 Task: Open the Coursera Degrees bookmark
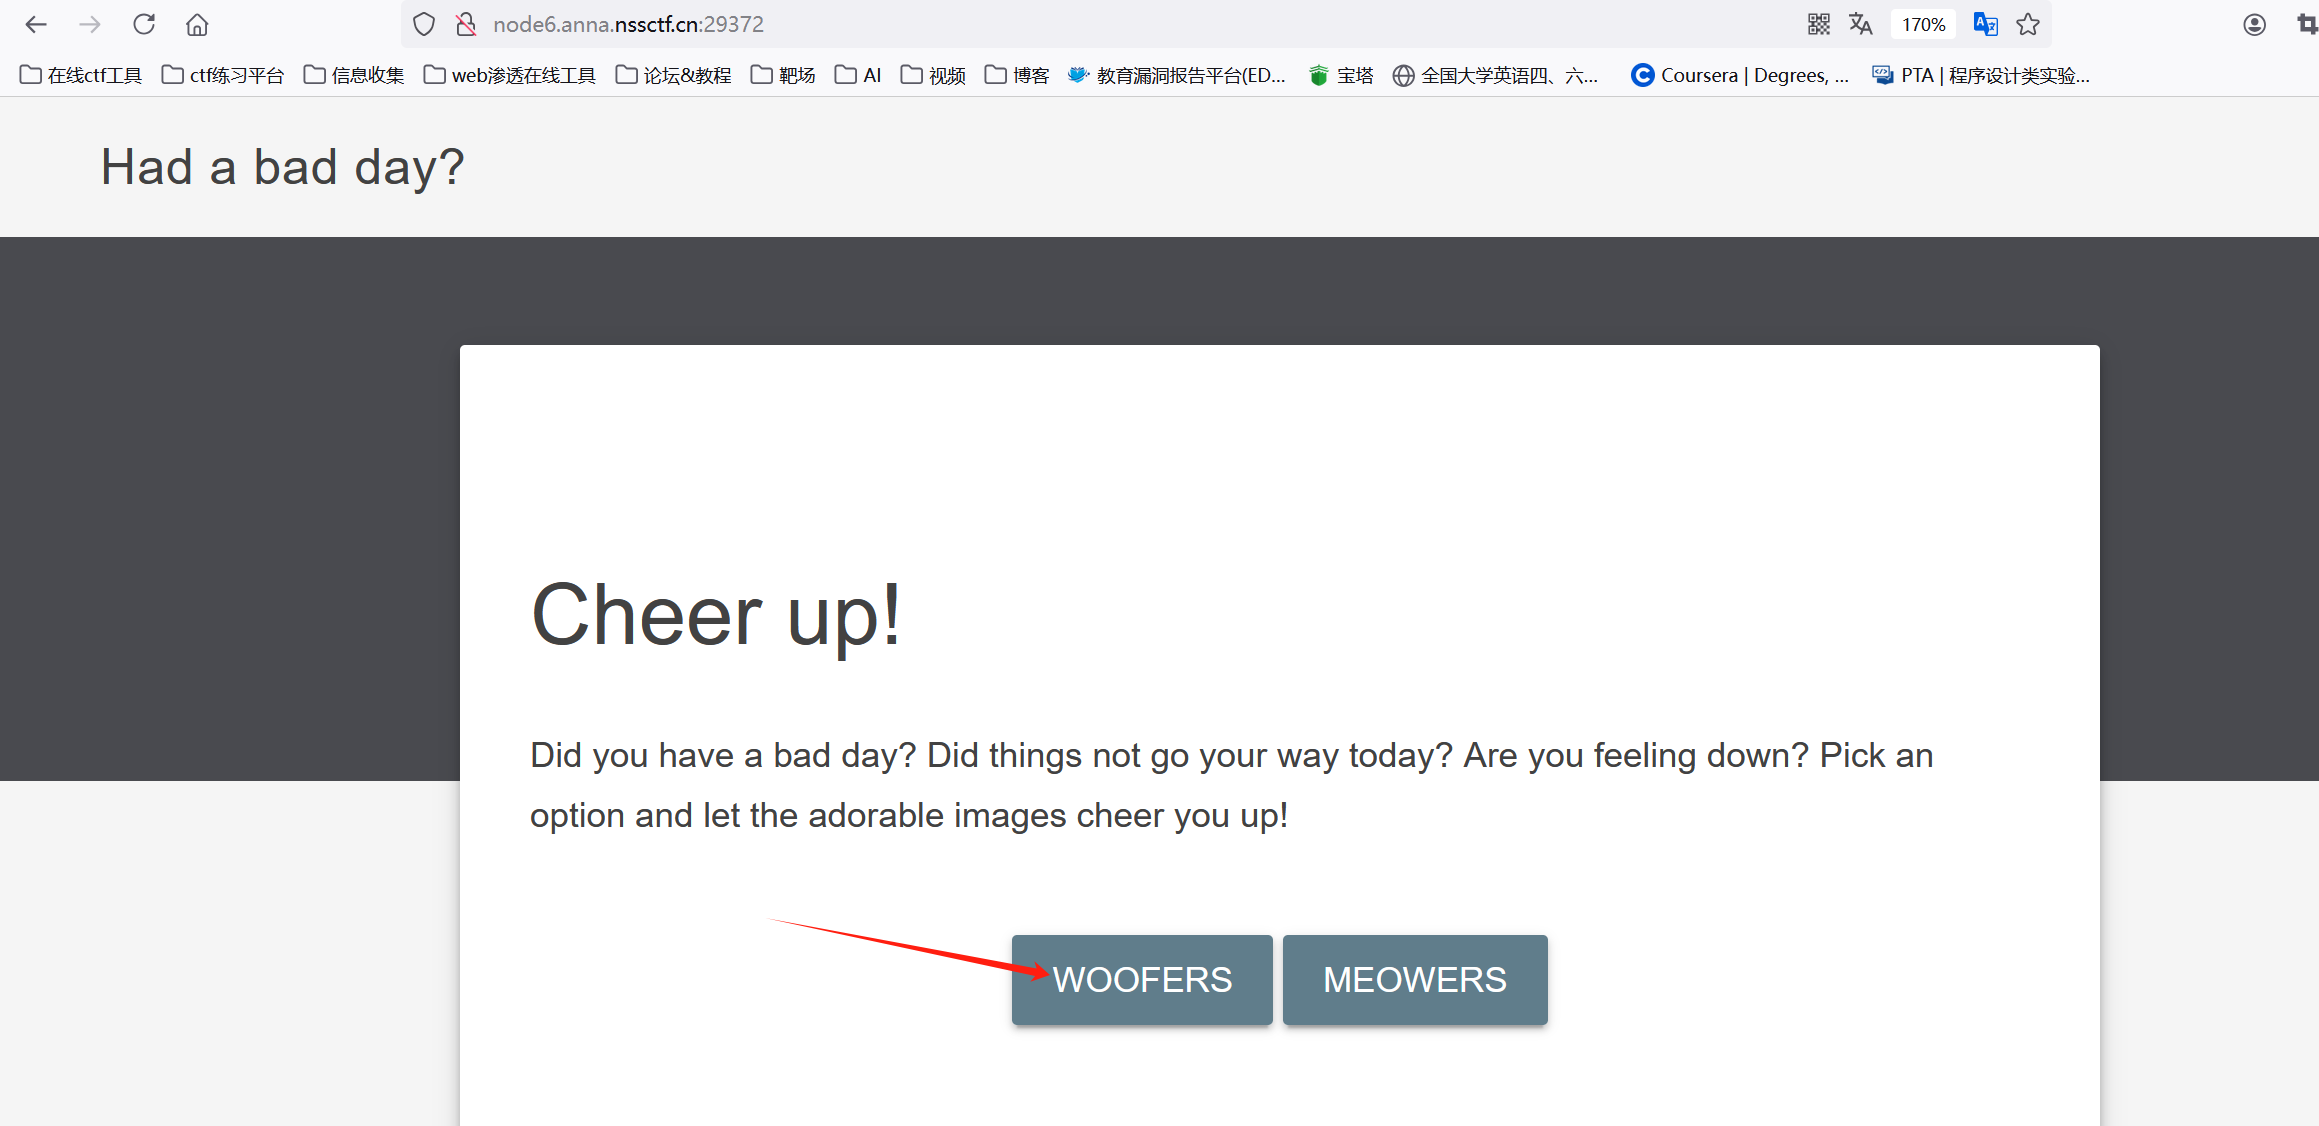(x=1740, y=75)
